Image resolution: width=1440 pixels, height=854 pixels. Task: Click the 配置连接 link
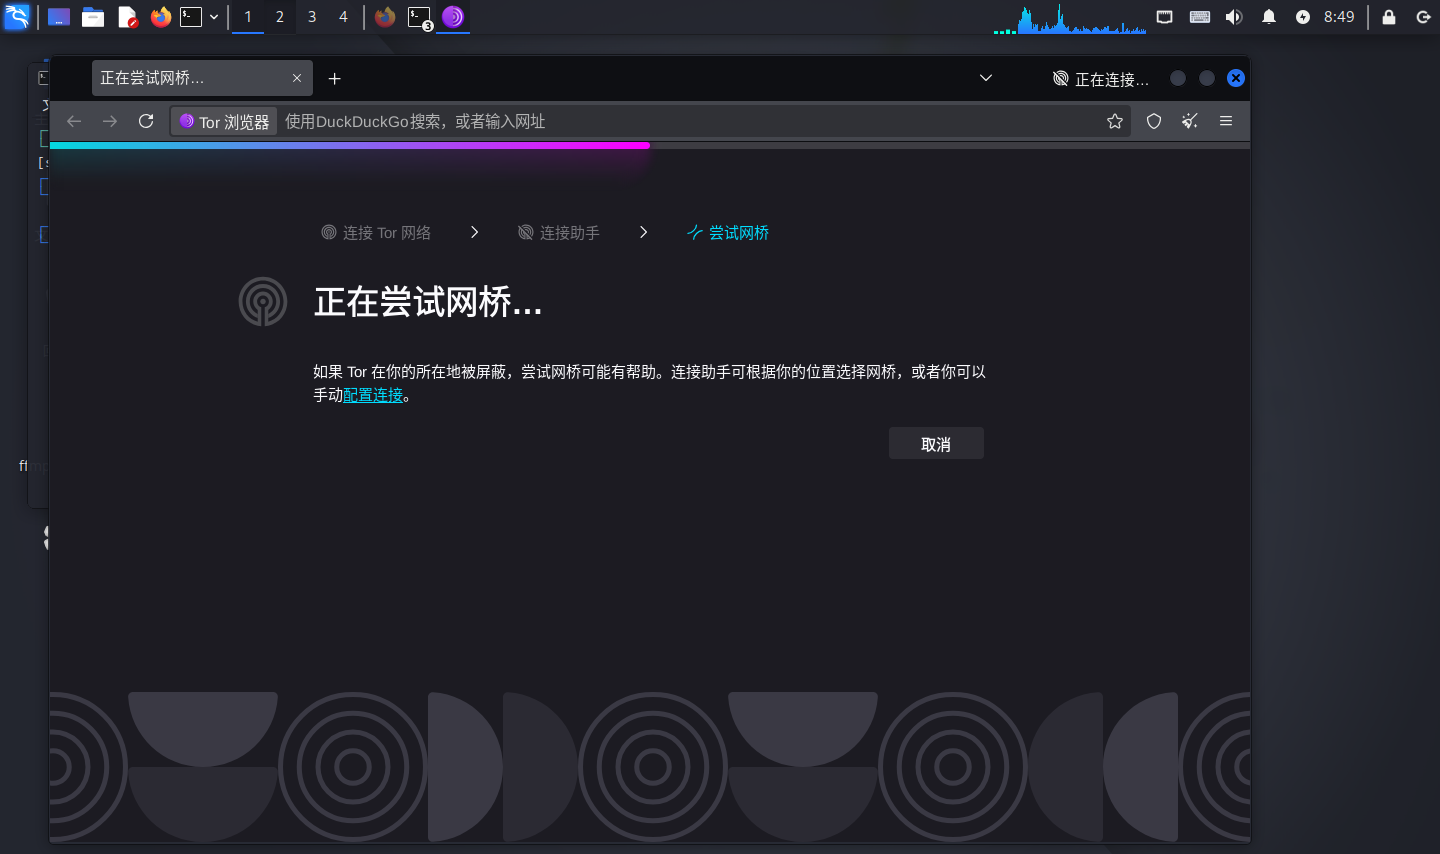[x=373, y=395]
